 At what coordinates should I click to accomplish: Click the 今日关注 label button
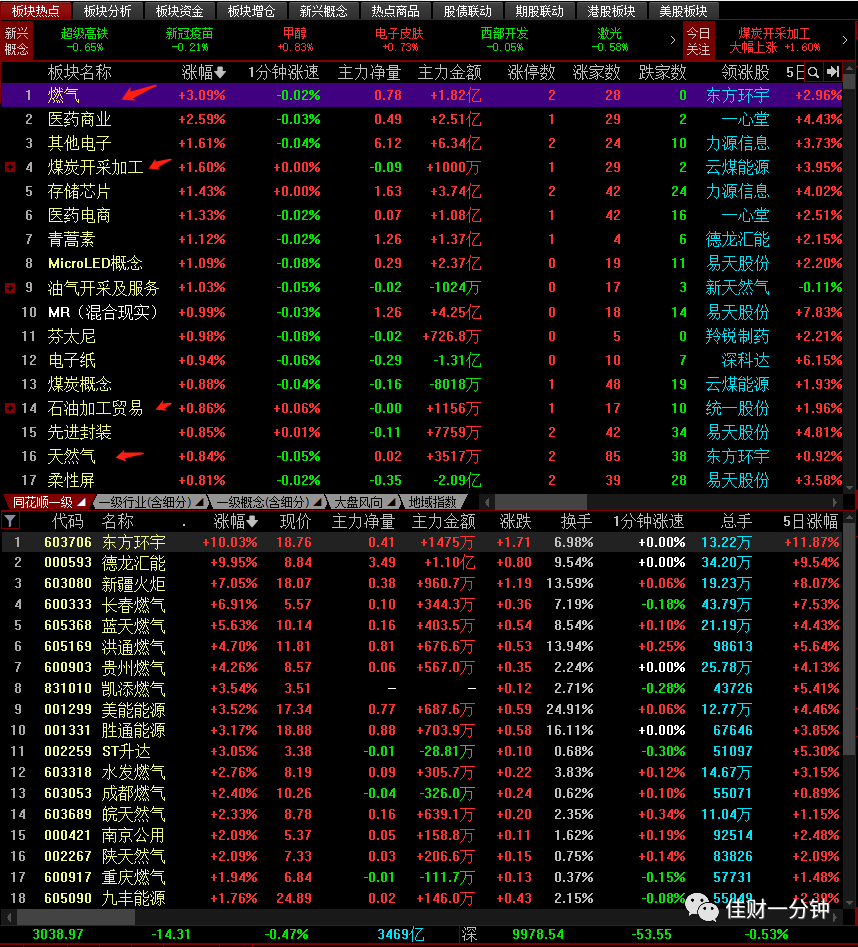(x=699, y=40)
